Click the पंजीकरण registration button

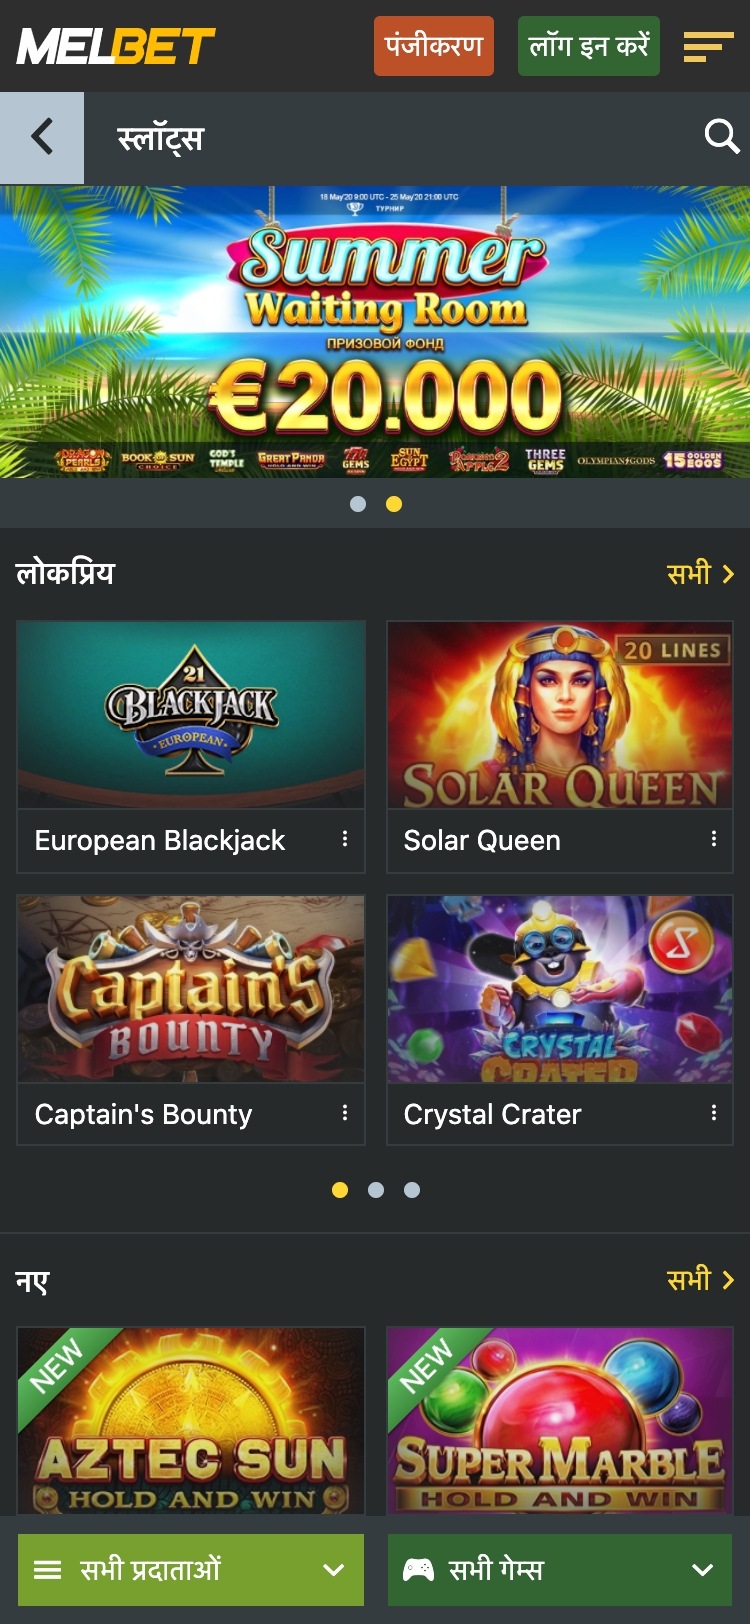click(434, 46)
